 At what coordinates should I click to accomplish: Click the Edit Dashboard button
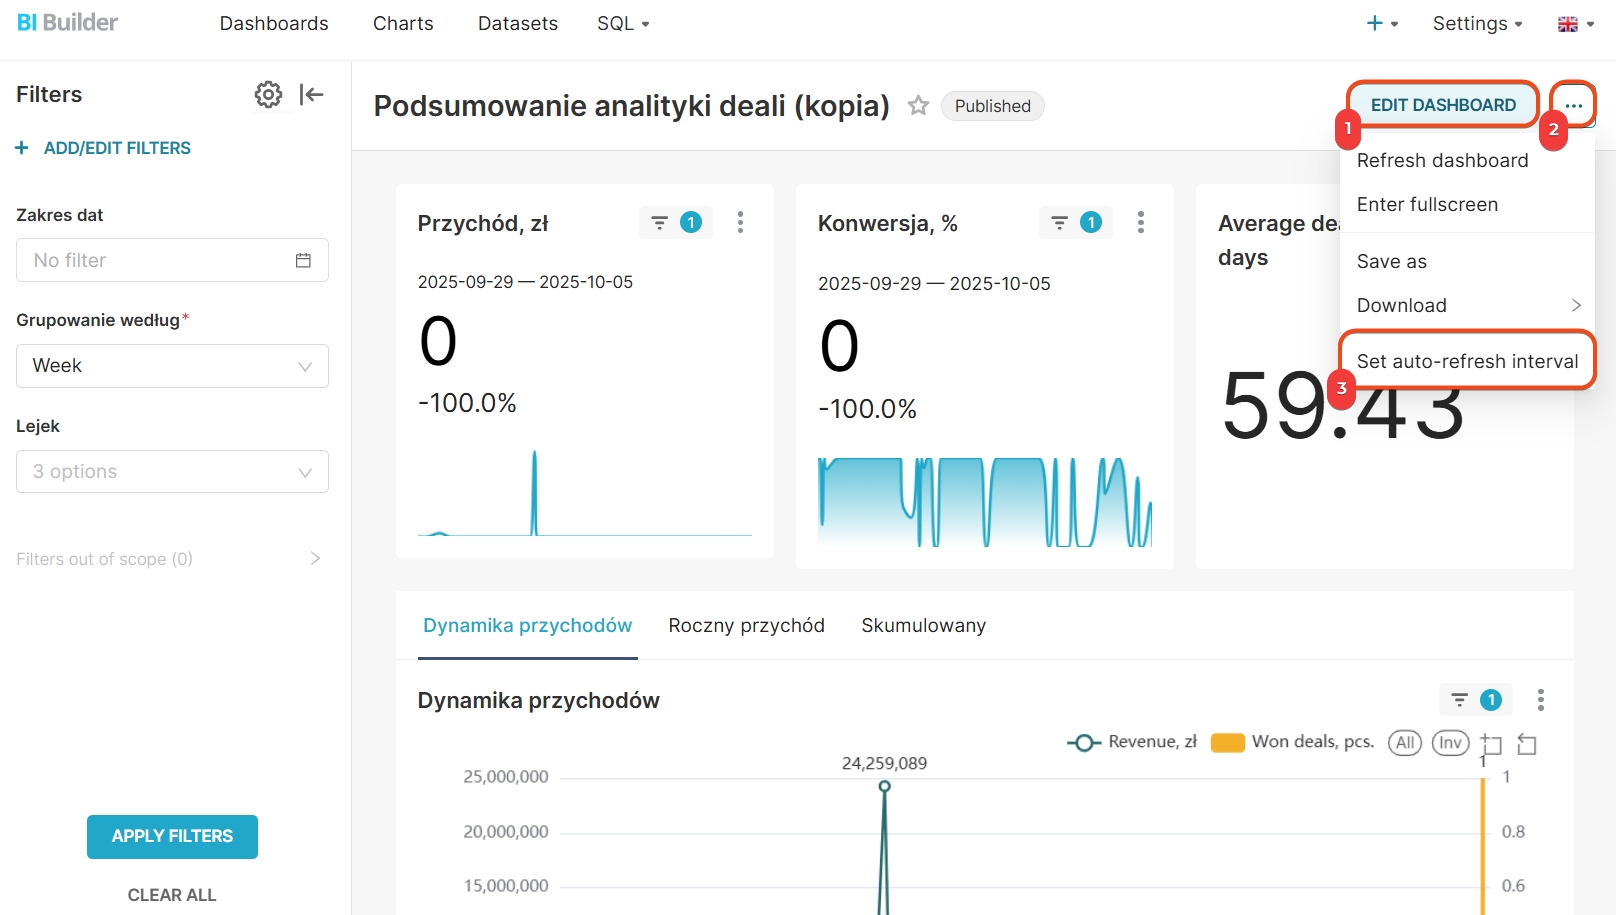1442,105
